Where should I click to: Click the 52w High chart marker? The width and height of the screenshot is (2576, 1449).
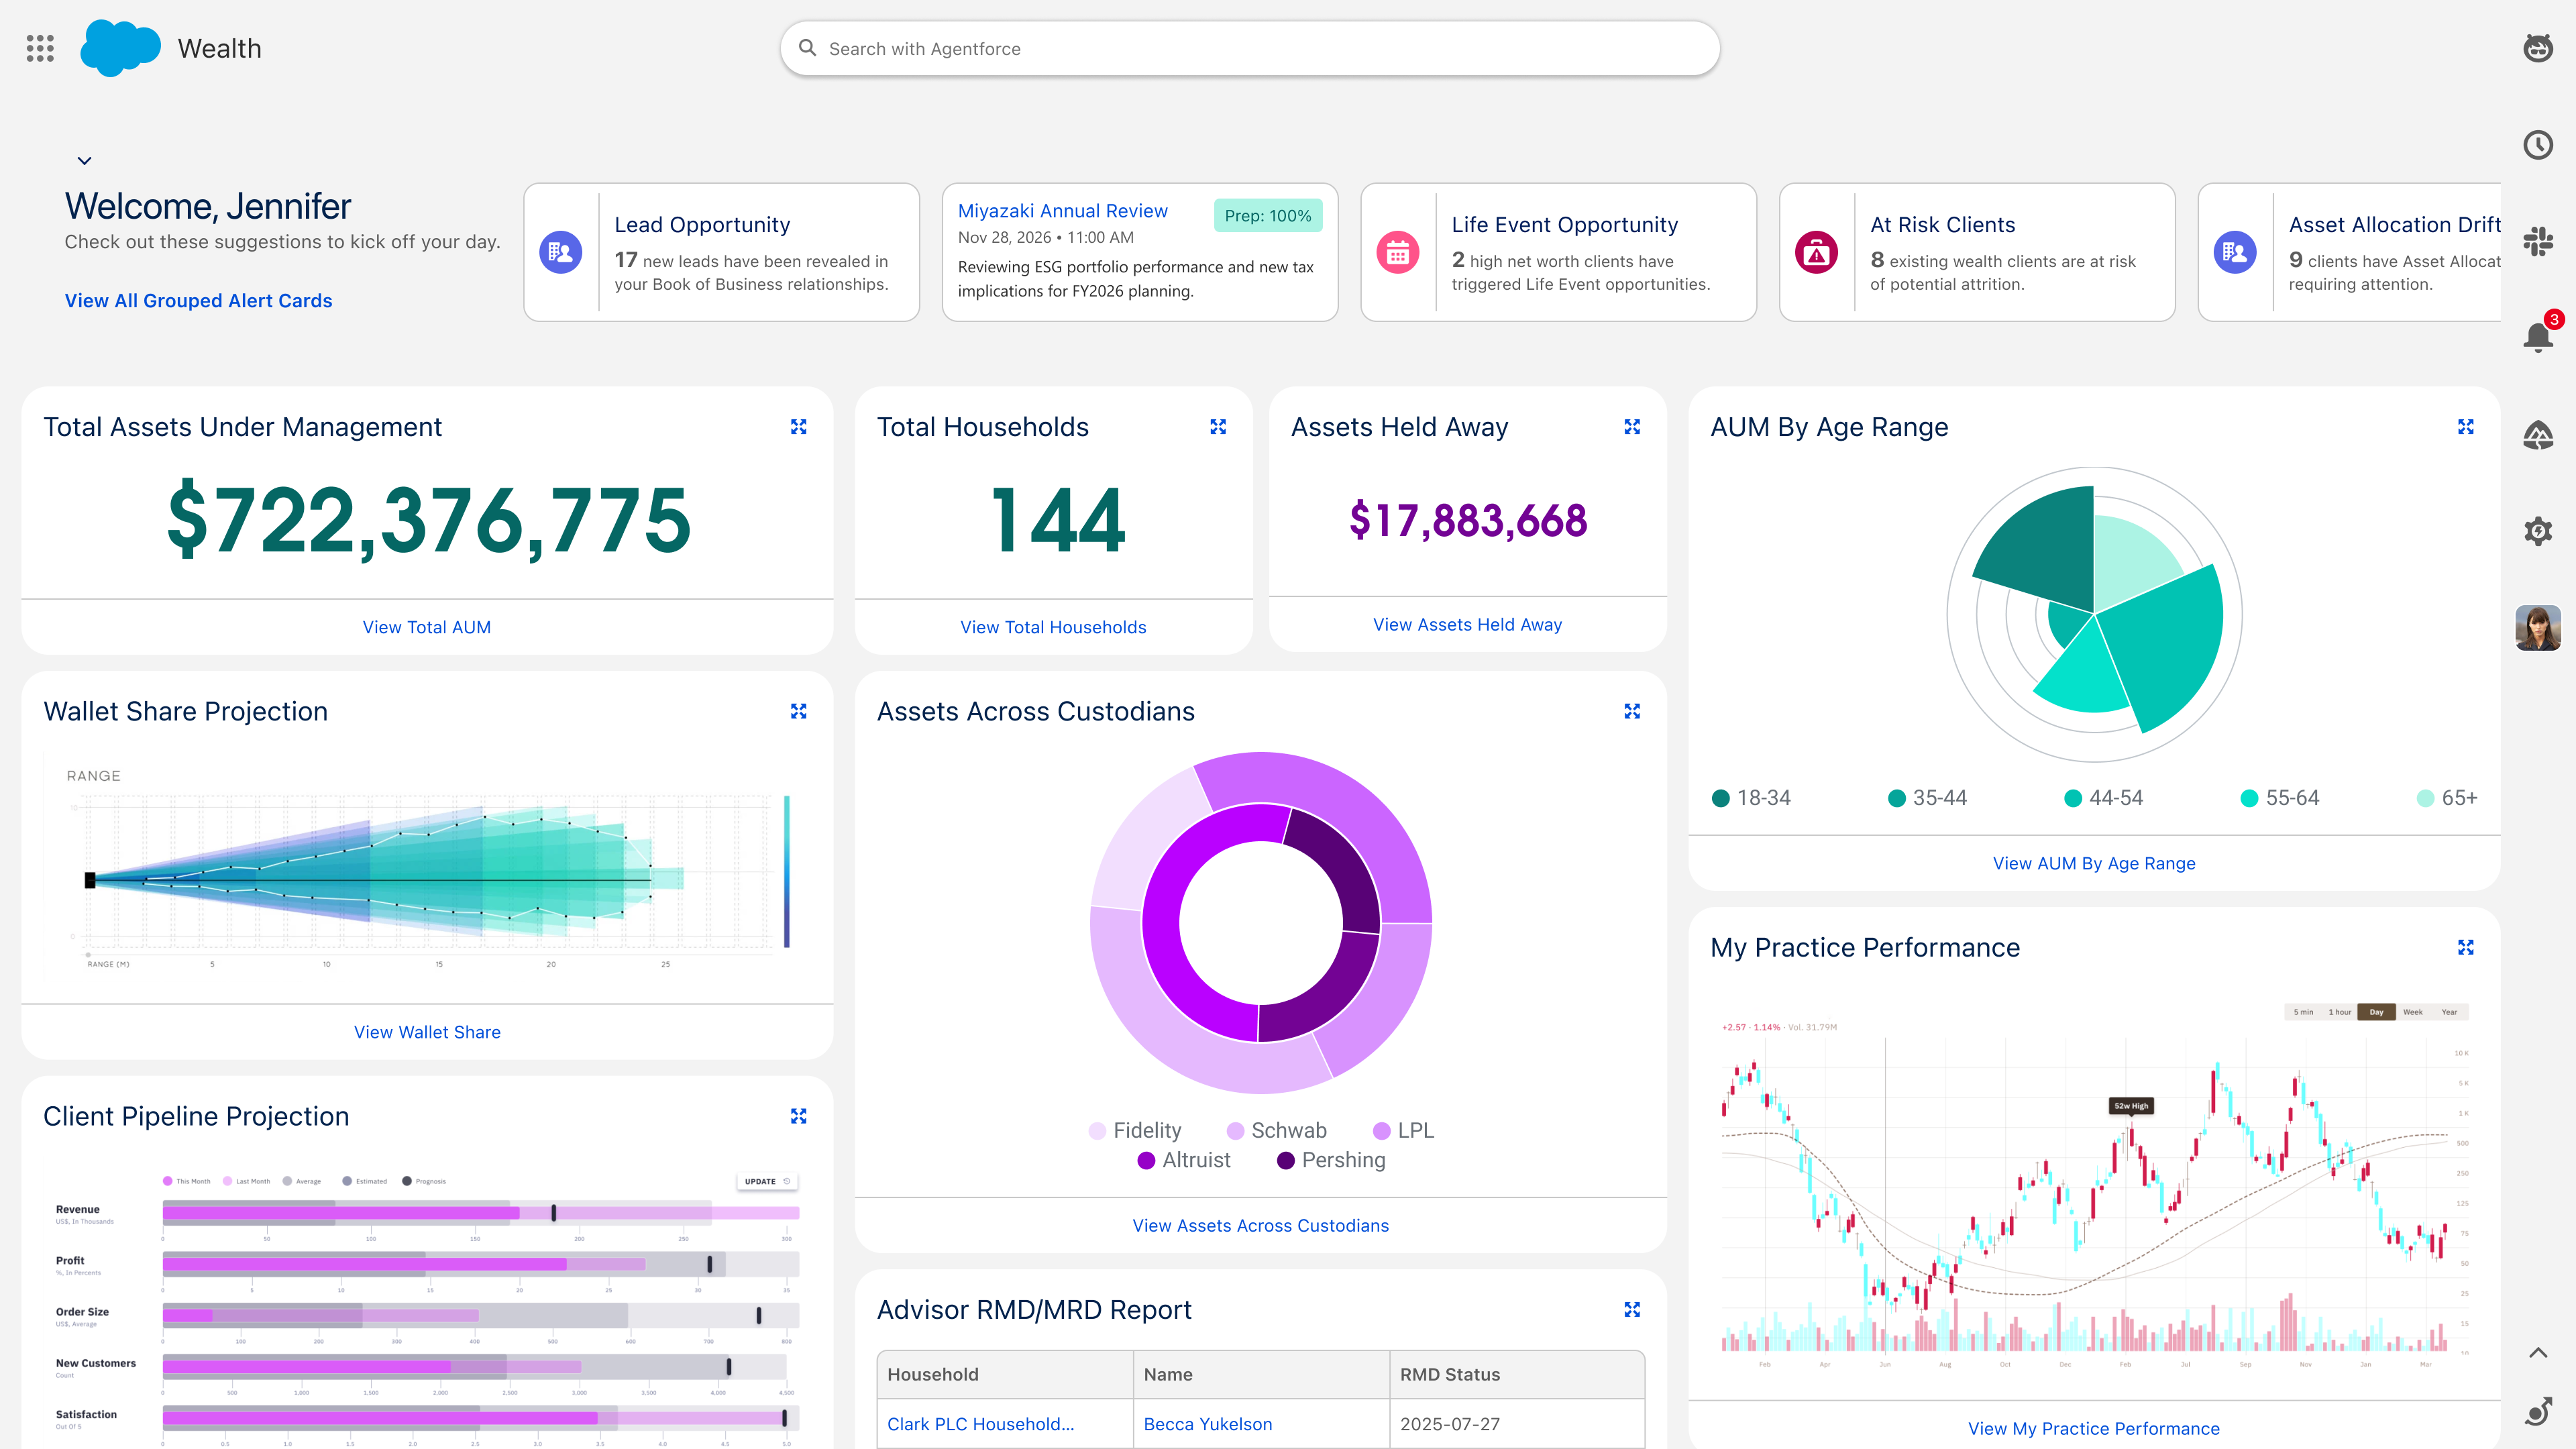click(2130, 1106)
